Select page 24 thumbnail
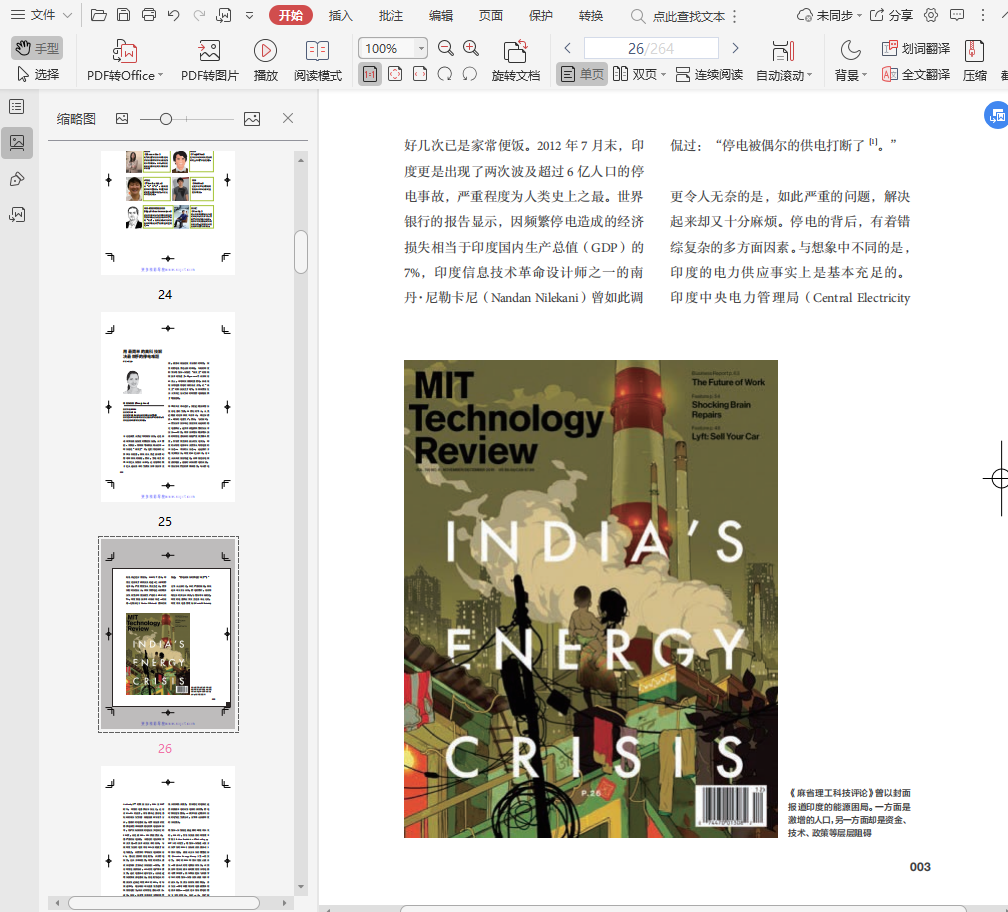This screenshot has width=1008, height=912. [x=168, y=213]
